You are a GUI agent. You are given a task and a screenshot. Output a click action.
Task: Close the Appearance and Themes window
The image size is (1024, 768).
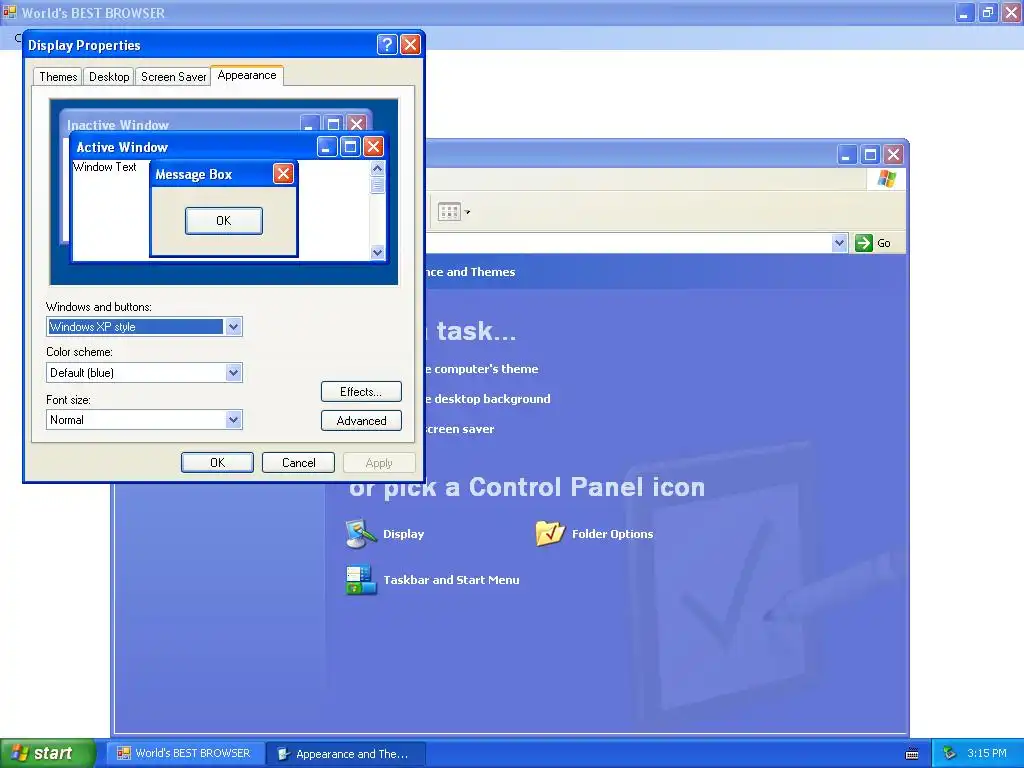pyautogui.click(x=893, y=155)
